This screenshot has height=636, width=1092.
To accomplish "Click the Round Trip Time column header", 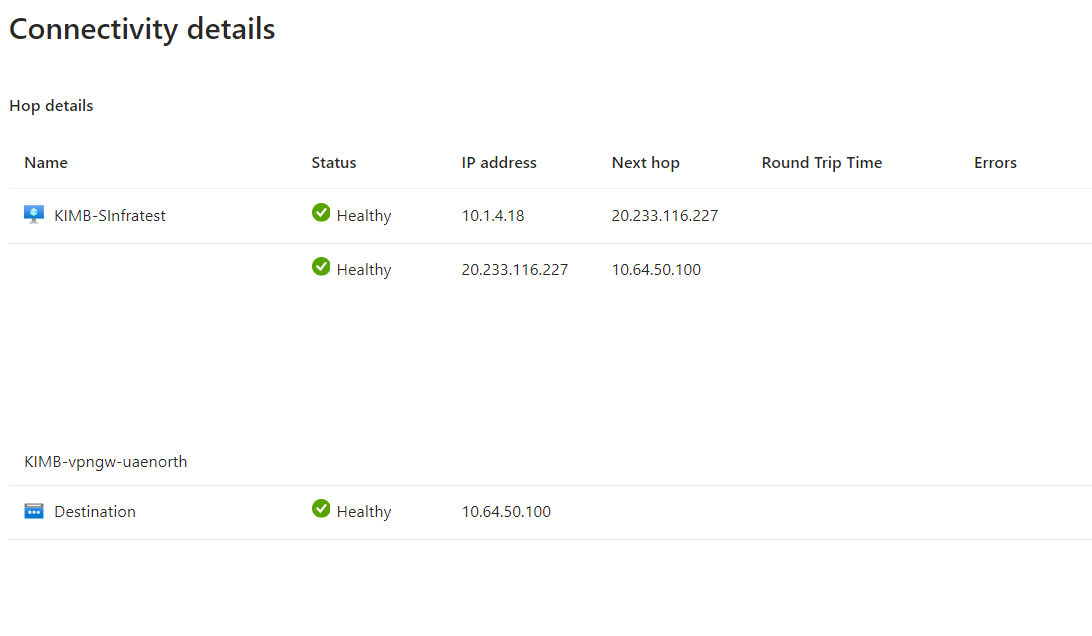I will point(821,162).
